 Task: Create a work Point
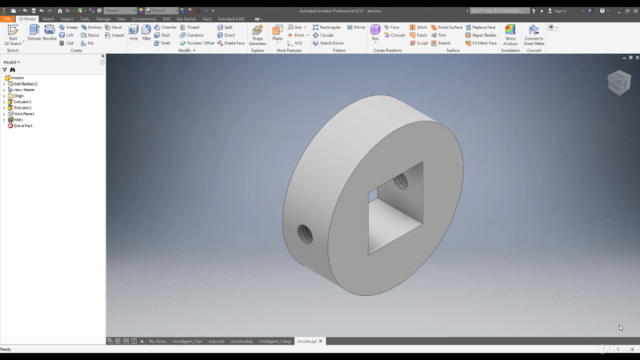point(296,35)
